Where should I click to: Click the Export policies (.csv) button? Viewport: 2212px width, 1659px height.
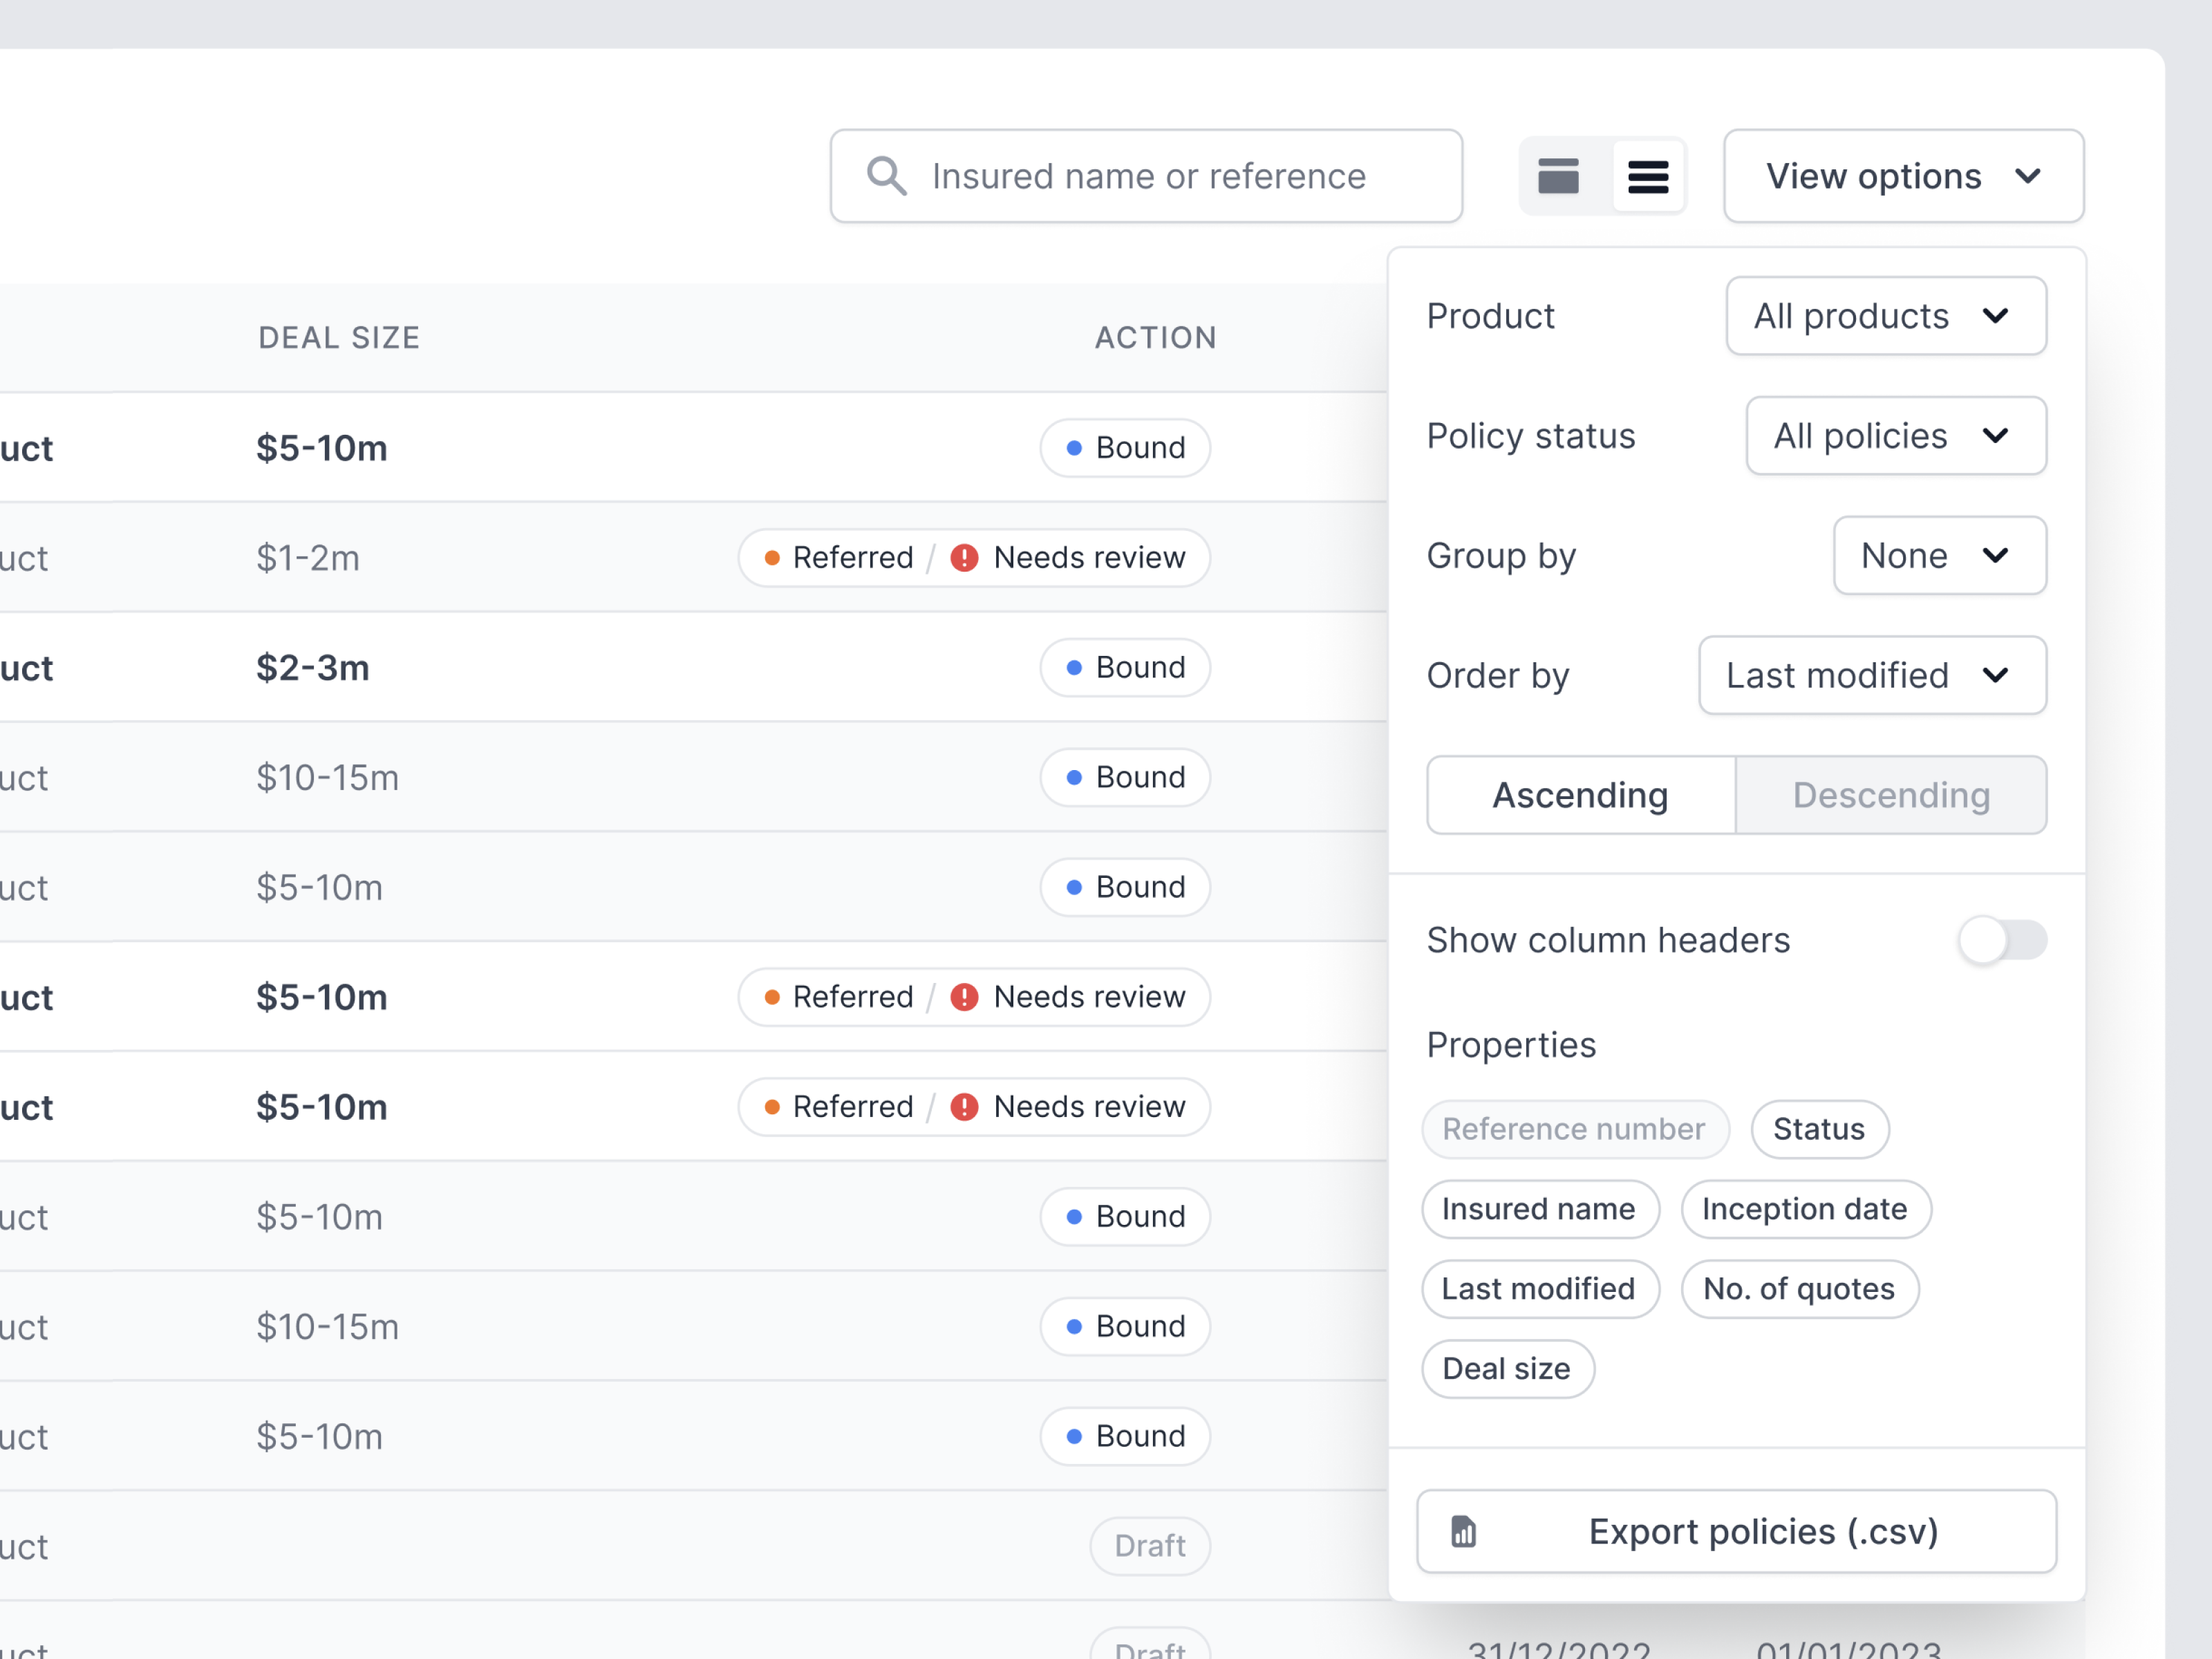(1737, 1531)
